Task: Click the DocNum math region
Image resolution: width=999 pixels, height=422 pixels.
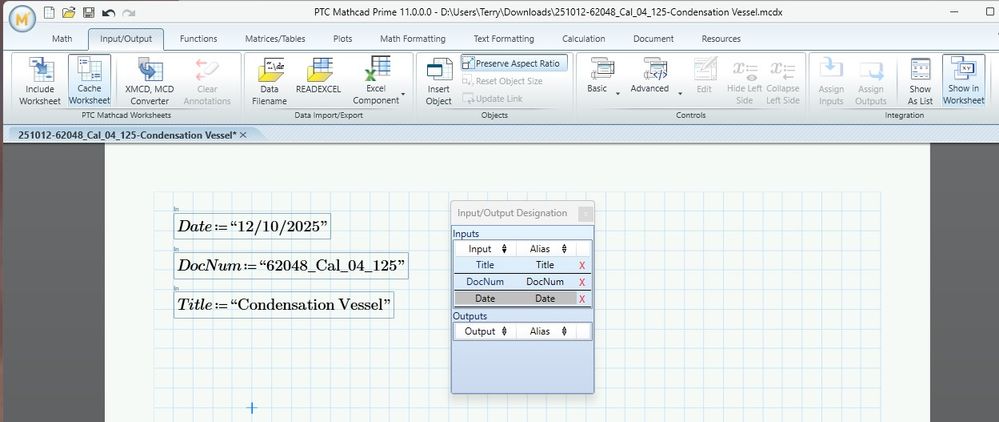Action: pos(291,265)
